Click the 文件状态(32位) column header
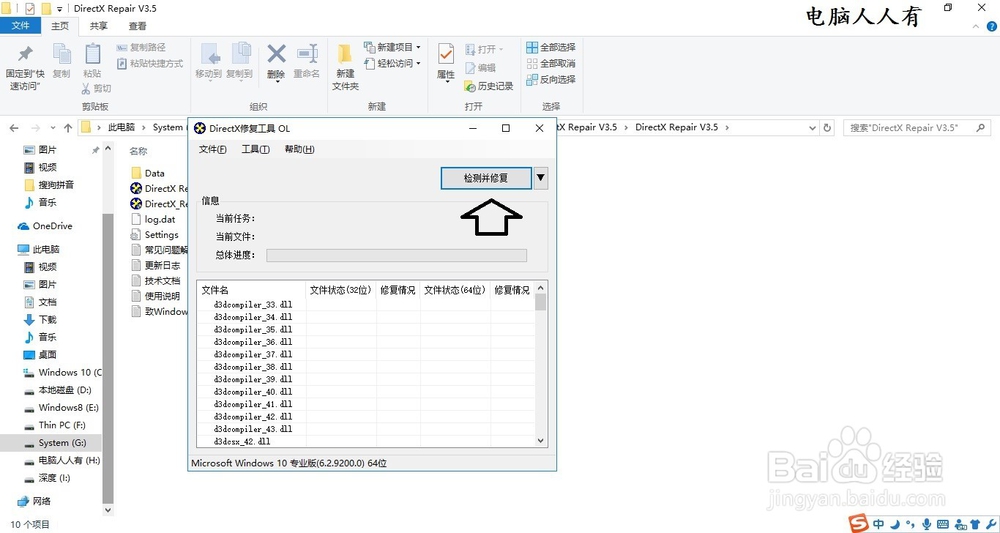The image size is (1000, 533). (341, 290)
